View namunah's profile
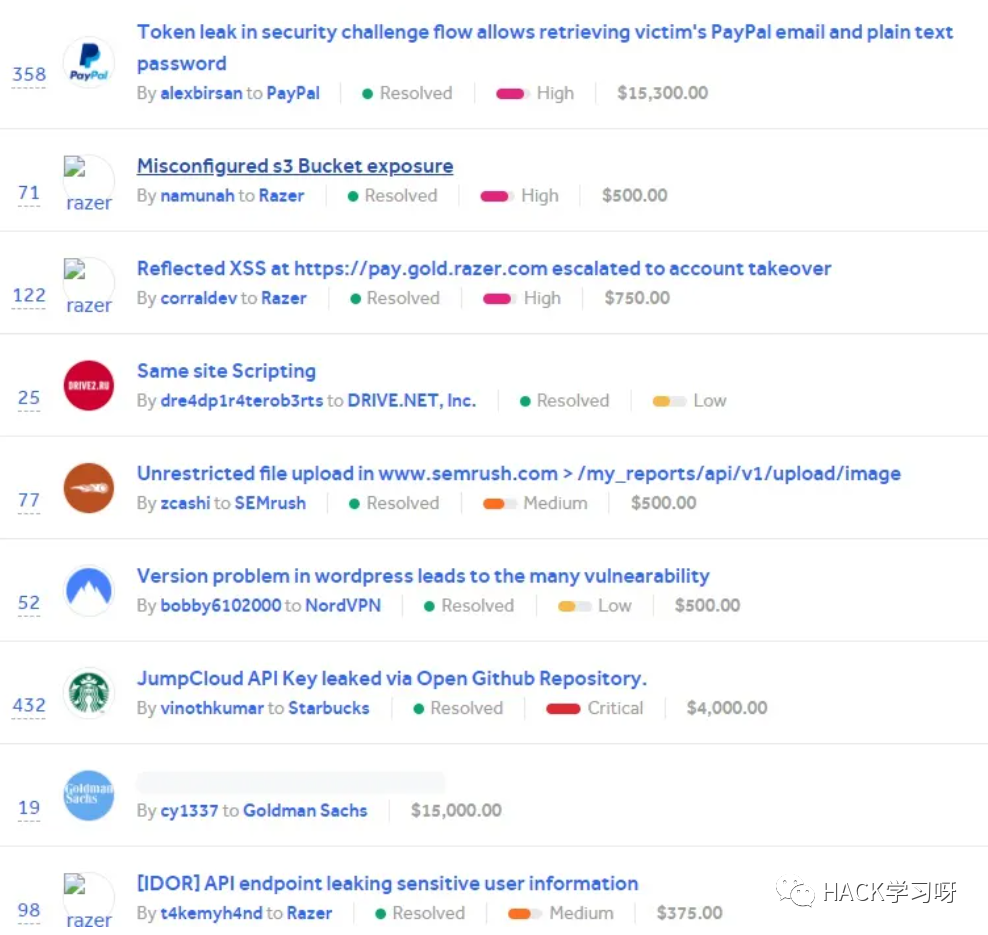 pos(197,196)
